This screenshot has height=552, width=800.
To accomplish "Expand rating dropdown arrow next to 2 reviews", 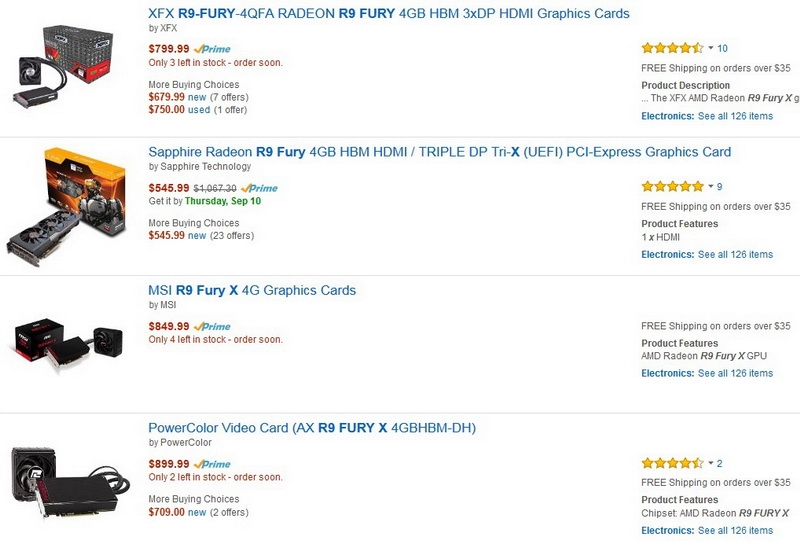I will point(711,463).
